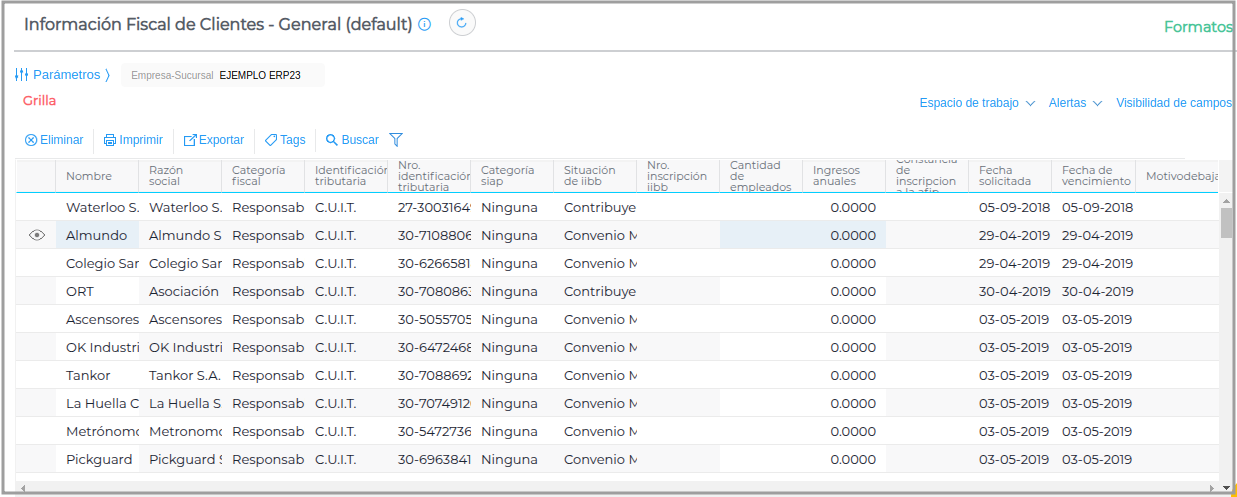Sort by Razón social column header
This screenshot has width=1237, height=497.
point(180,176)
